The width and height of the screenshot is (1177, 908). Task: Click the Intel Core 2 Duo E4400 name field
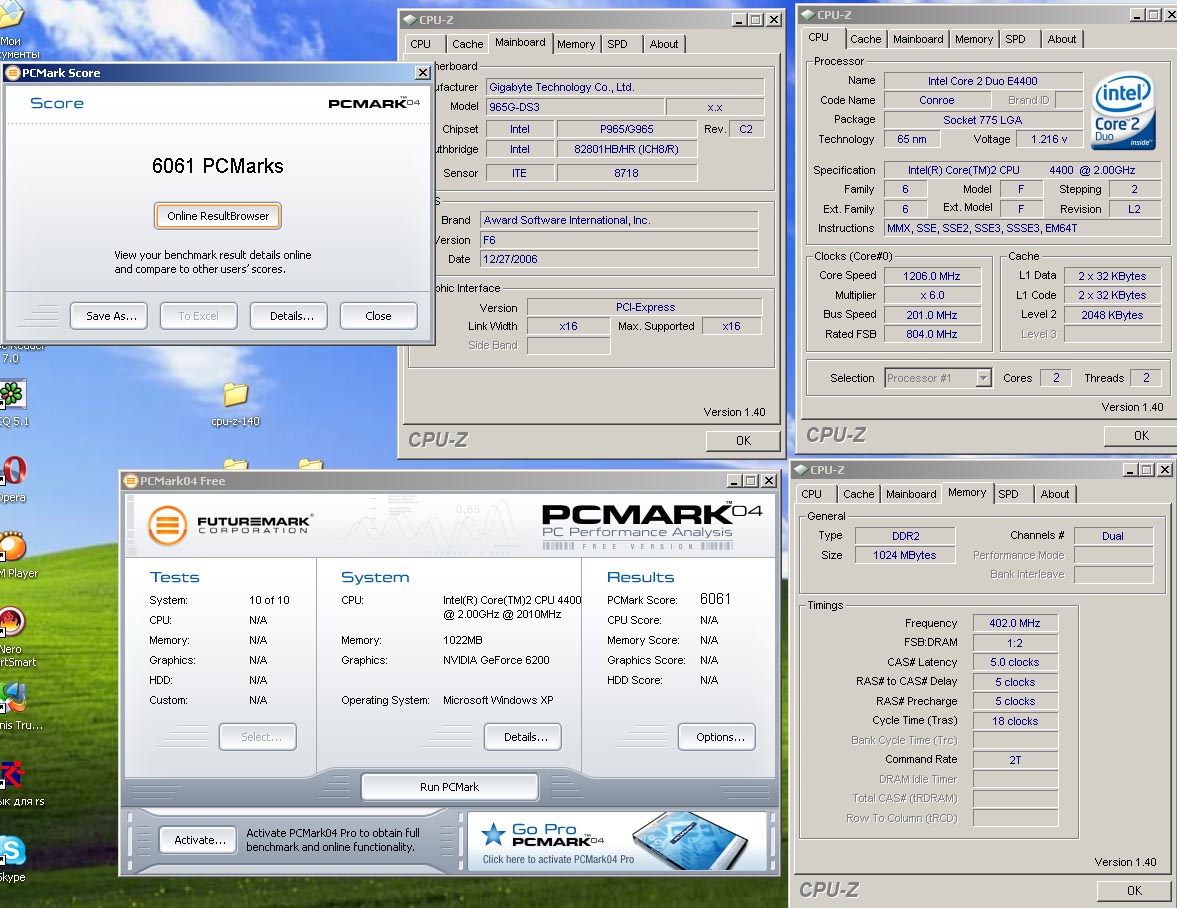[x=983, y=81]
